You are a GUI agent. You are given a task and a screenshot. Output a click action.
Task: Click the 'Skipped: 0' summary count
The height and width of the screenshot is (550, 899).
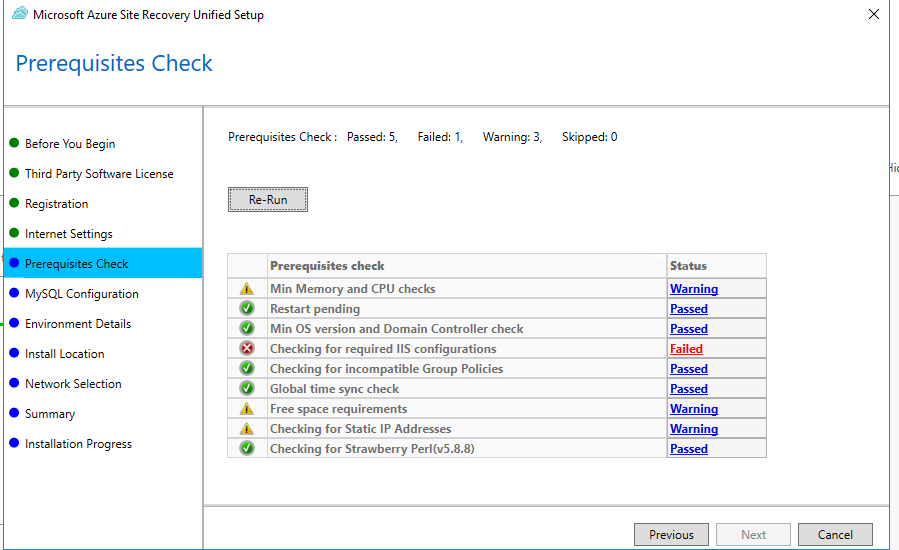(x=589, y=136)
